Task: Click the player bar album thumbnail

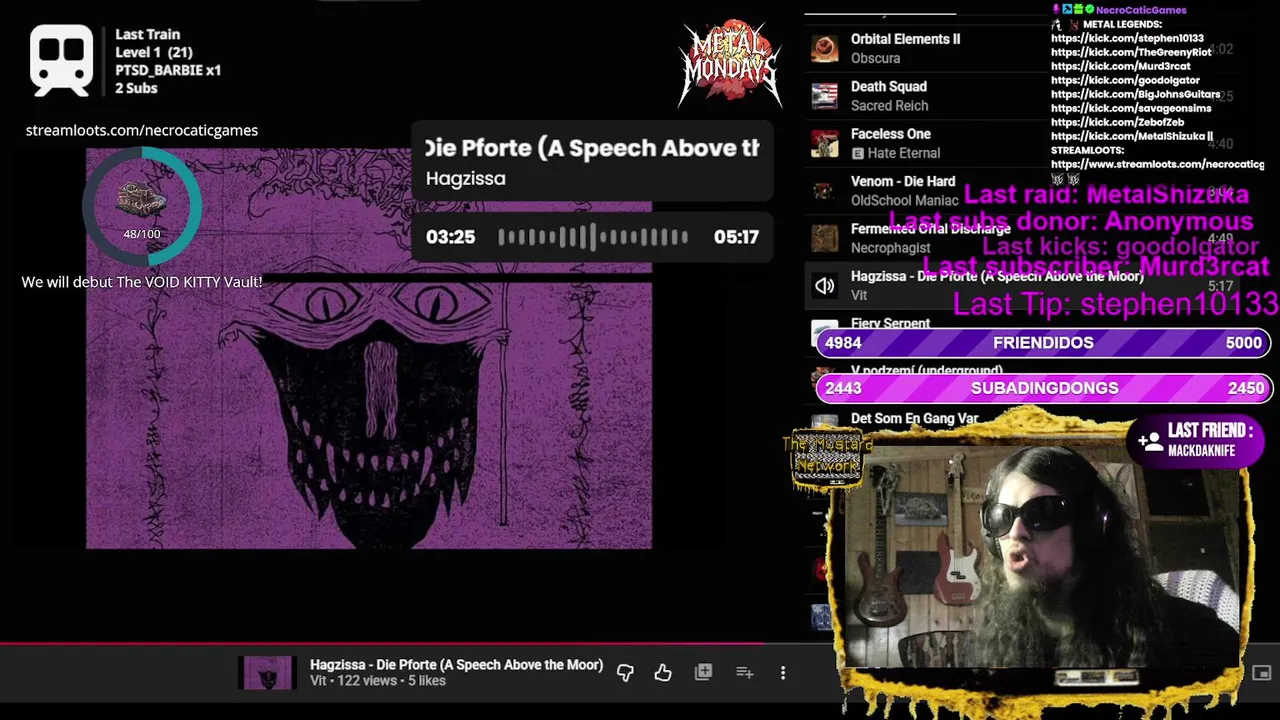Action: coord(267,673)
